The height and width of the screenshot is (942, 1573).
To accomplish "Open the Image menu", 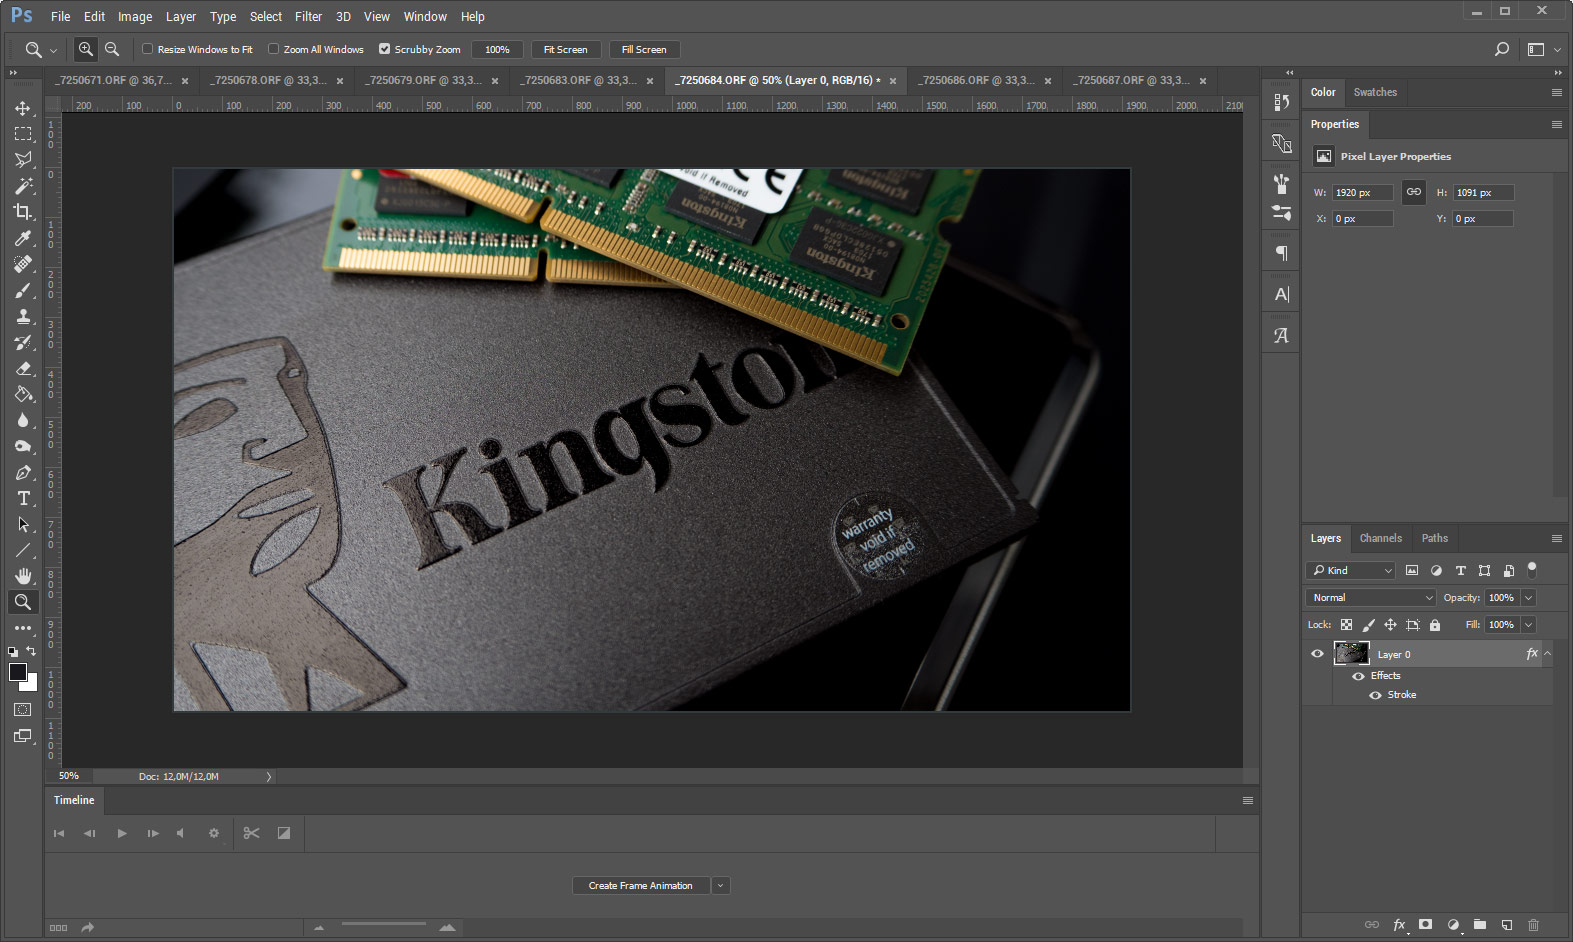I will [135, 16].
